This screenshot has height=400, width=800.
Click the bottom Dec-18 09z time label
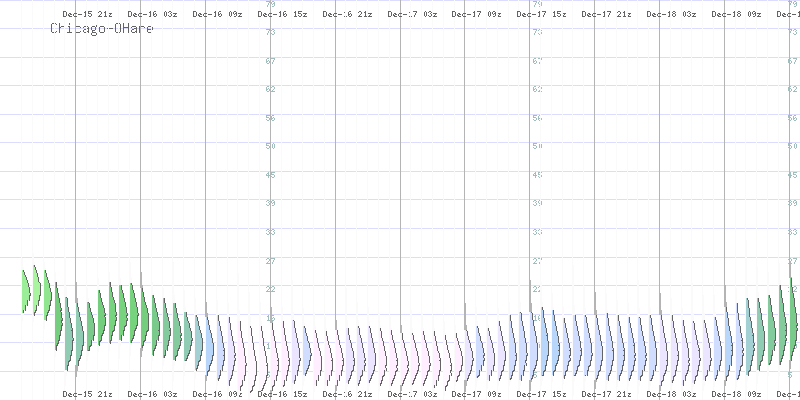(736, 394)
